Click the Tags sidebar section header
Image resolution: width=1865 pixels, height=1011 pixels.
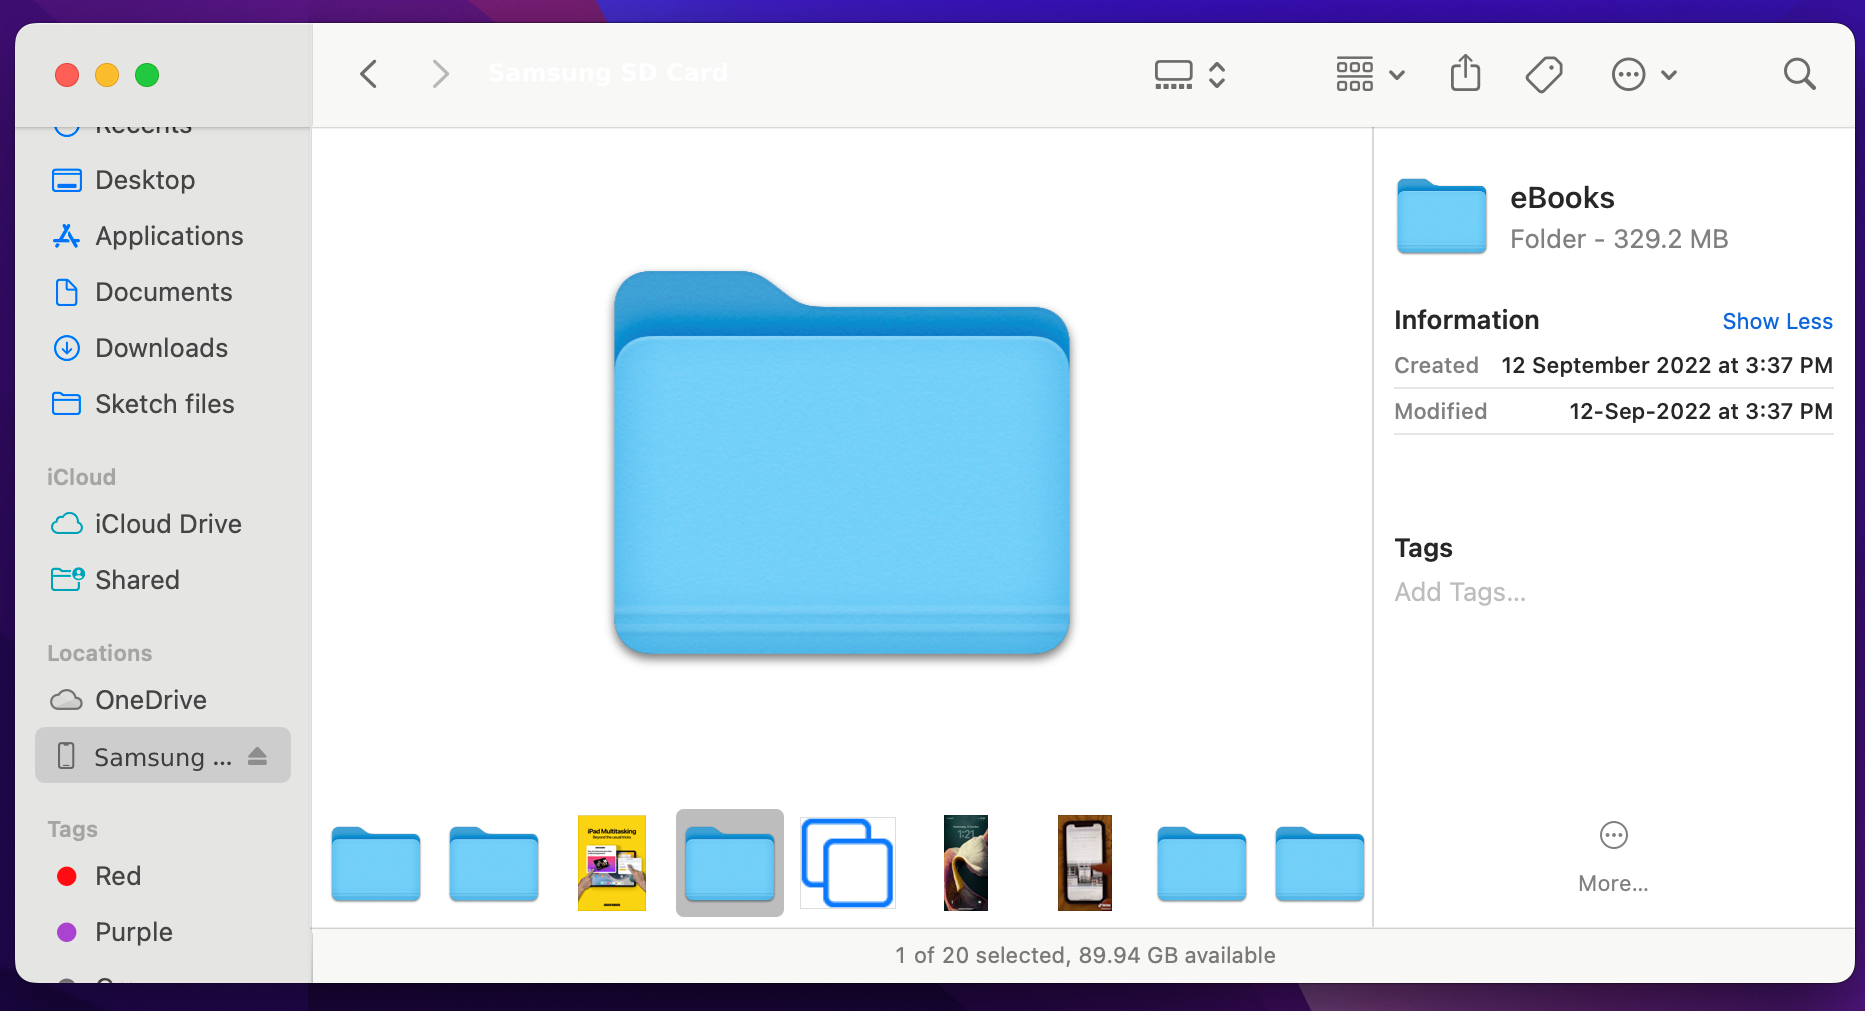(x=72, y=829)
